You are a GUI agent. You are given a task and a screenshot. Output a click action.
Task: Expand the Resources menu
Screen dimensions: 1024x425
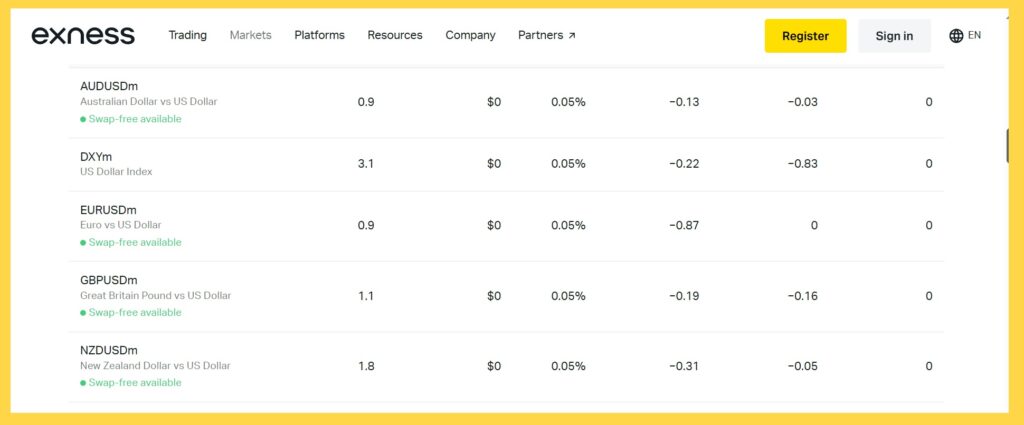point(394,35)
